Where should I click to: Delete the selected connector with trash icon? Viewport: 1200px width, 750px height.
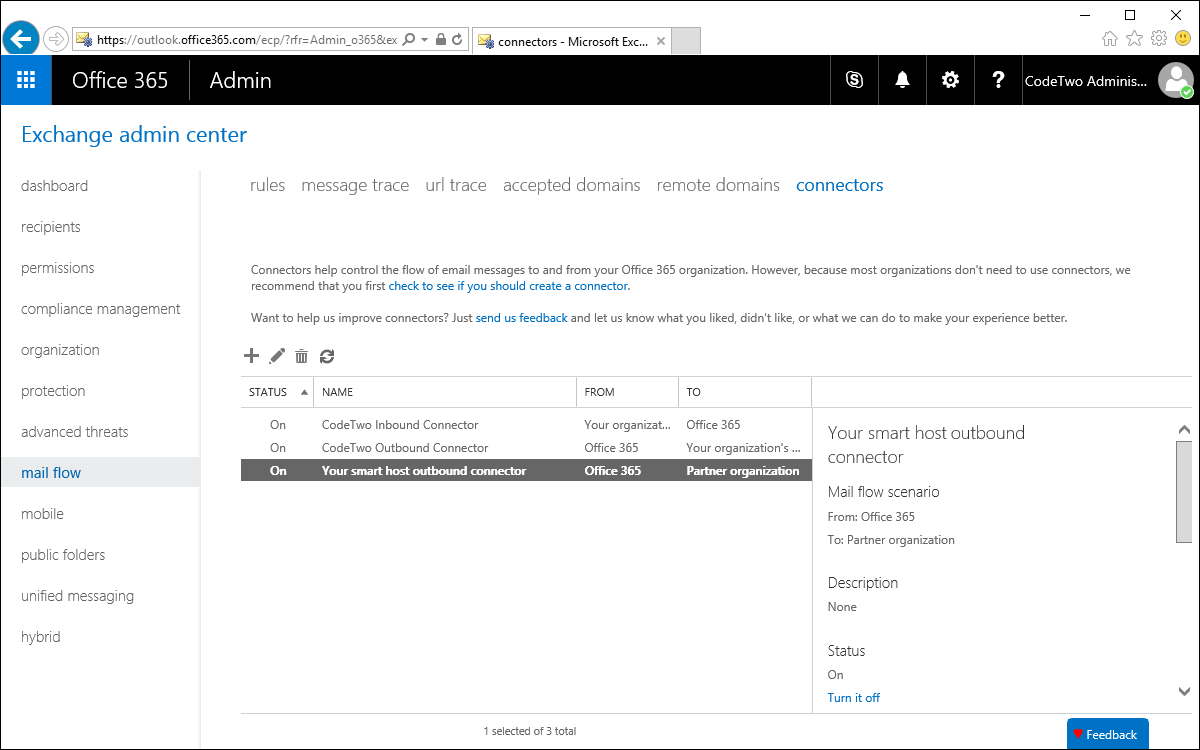coord(301,356)
